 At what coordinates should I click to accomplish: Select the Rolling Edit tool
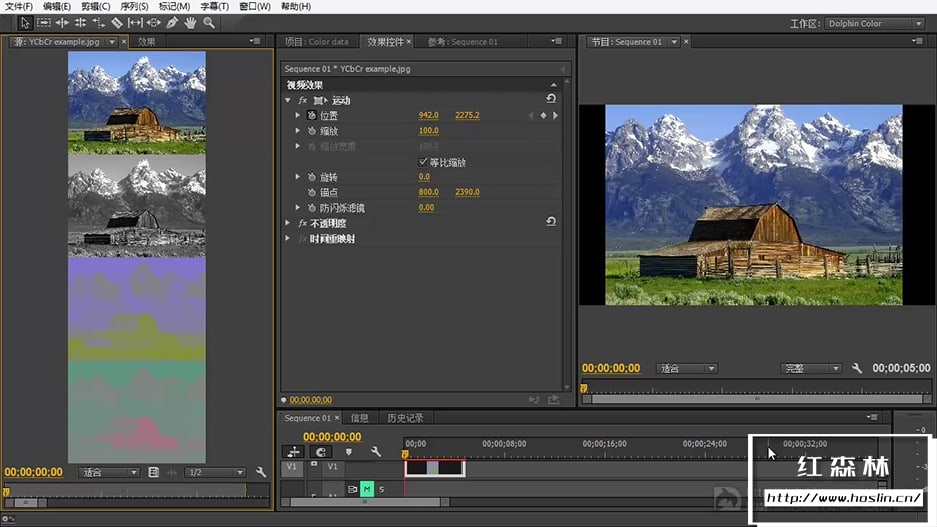tap(80, 23)
